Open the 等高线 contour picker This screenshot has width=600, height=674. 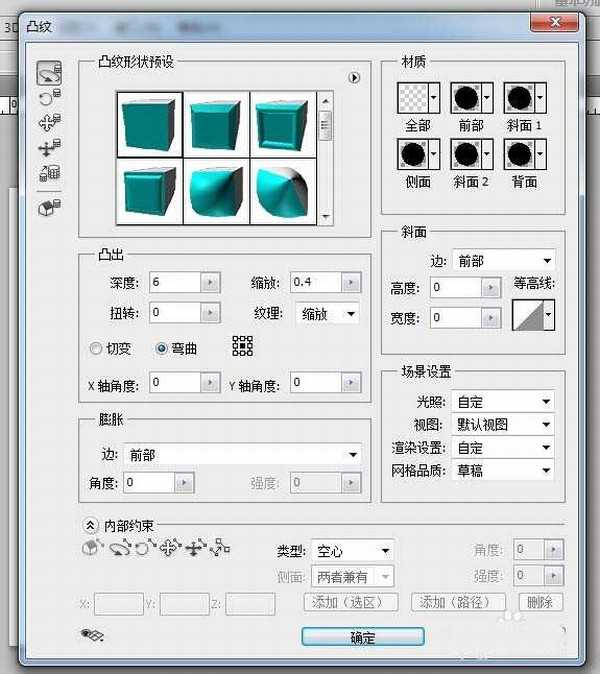[x=534, y=315]
